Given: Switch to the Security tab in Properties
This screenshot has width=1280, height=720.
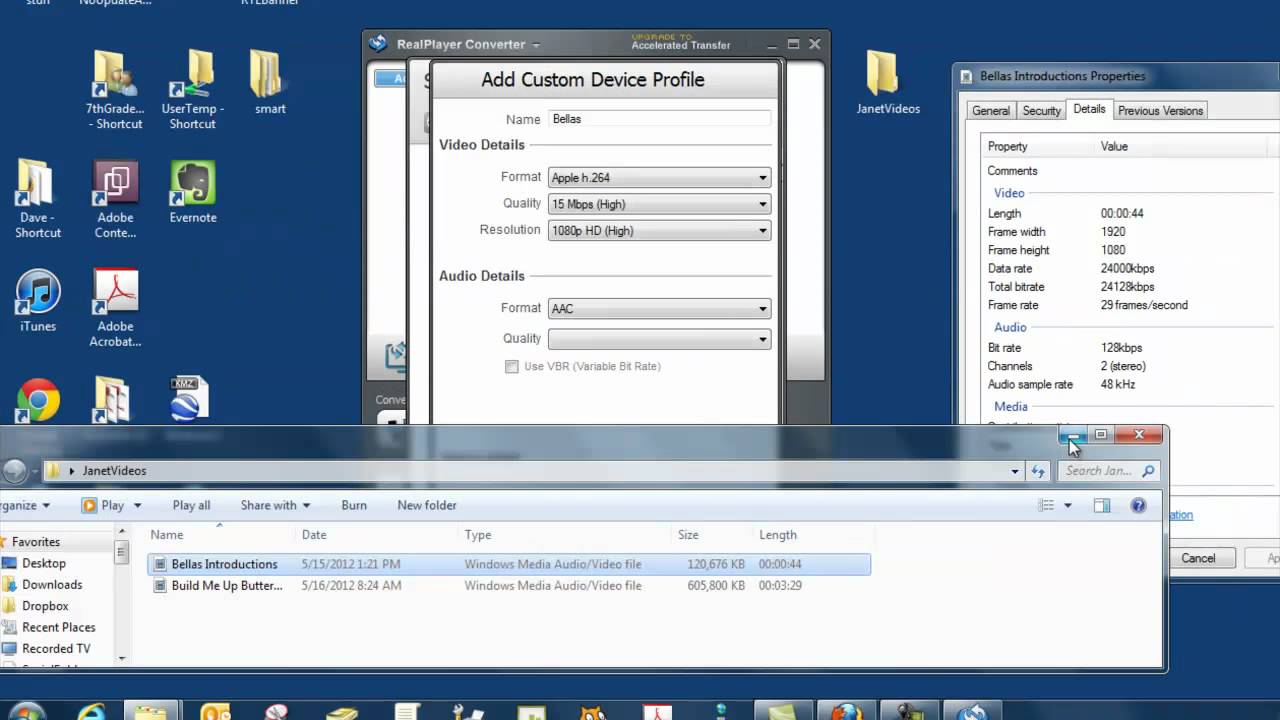Looking at the screenshot, I should [1041, 111].
